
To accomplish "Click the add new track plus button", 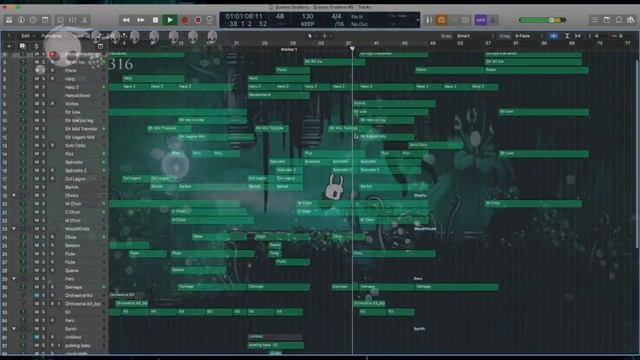I will click(x=9, y=46).
